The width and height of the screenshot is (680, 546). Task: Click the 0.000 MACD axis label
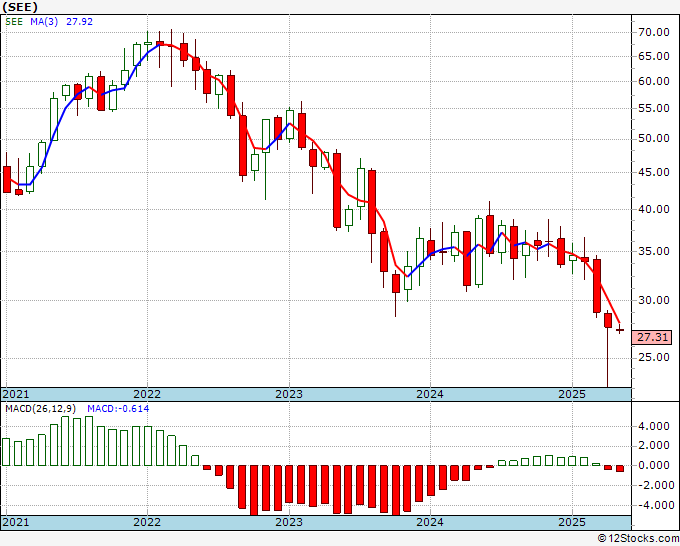[656, 465]
